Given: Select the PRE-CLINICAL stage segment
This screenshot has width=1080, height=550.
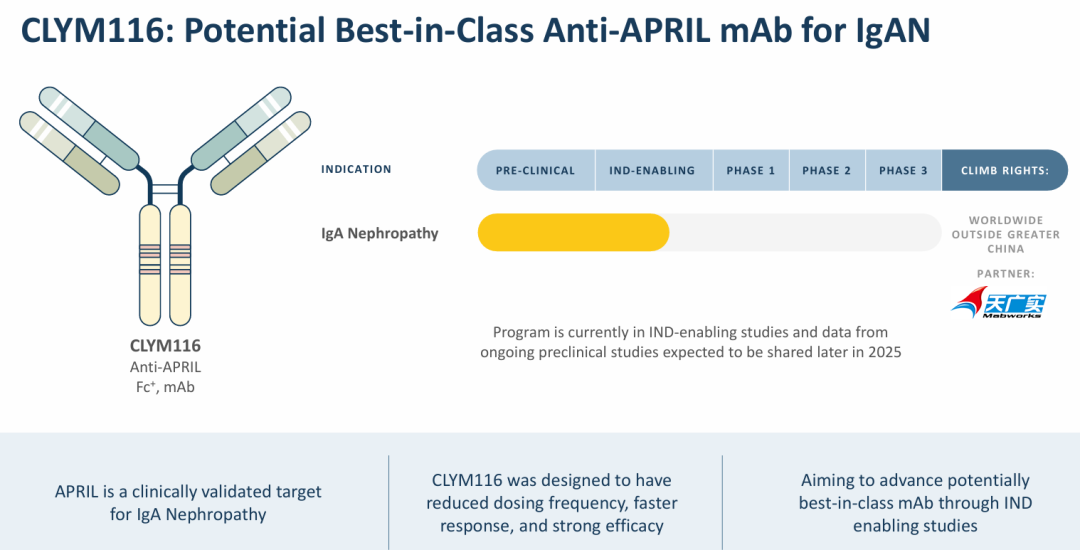Looking at the screenshot, I should (x=536, y=170).
